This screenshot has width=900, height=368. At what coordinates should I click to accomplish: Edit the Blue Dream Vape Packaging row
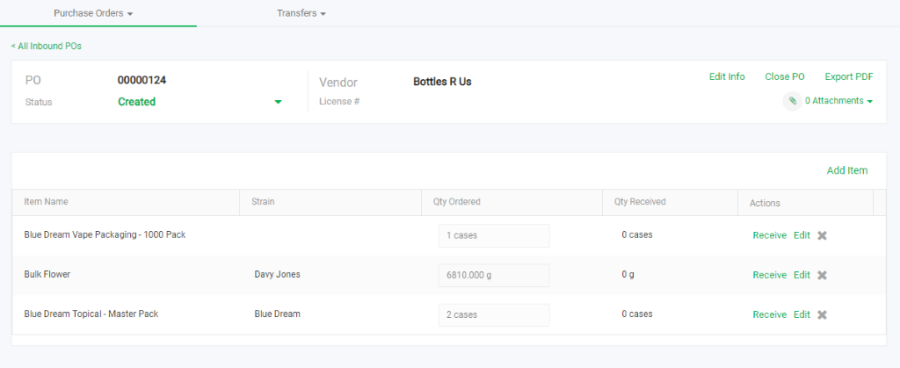point(801,235)
